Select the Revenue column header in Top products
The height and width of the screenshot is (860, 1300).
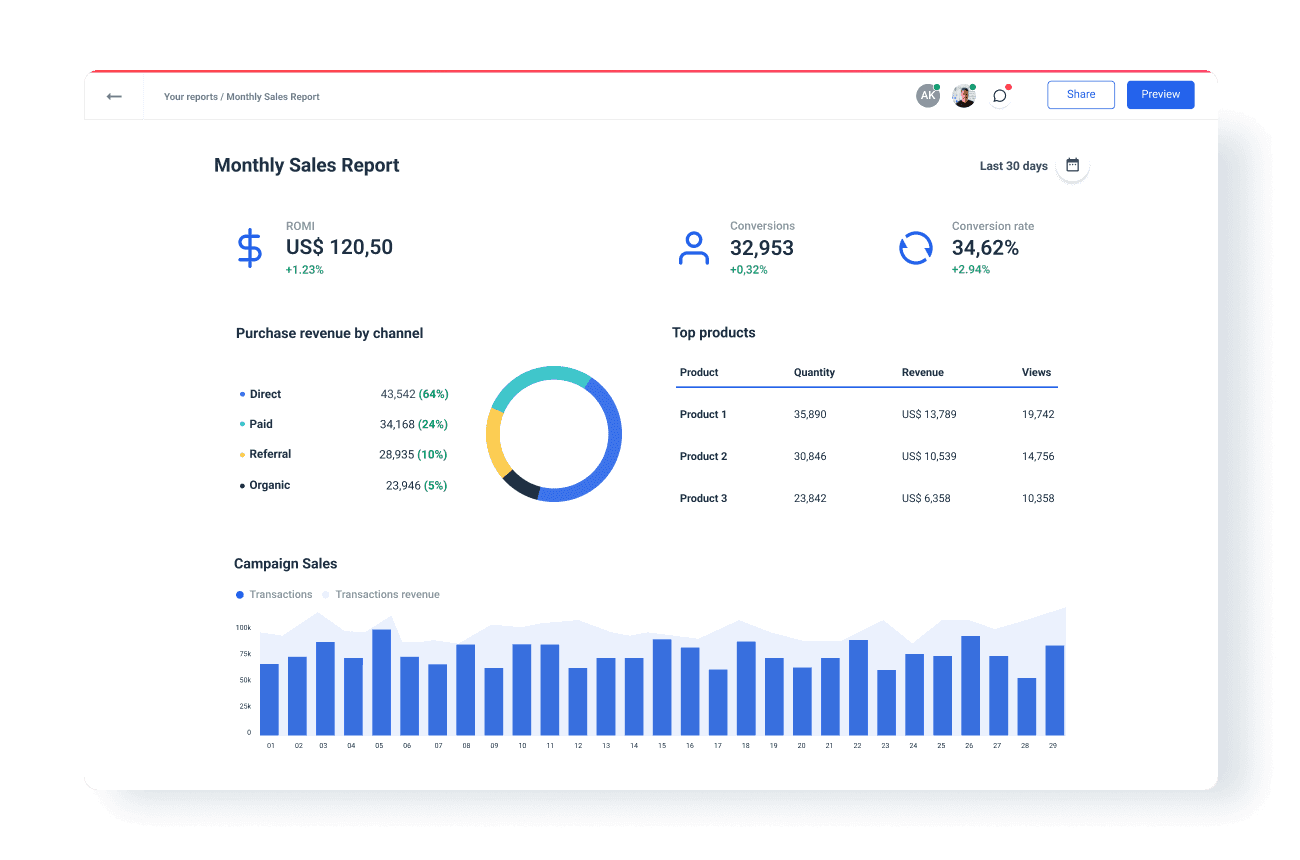(x=922, y=372)
